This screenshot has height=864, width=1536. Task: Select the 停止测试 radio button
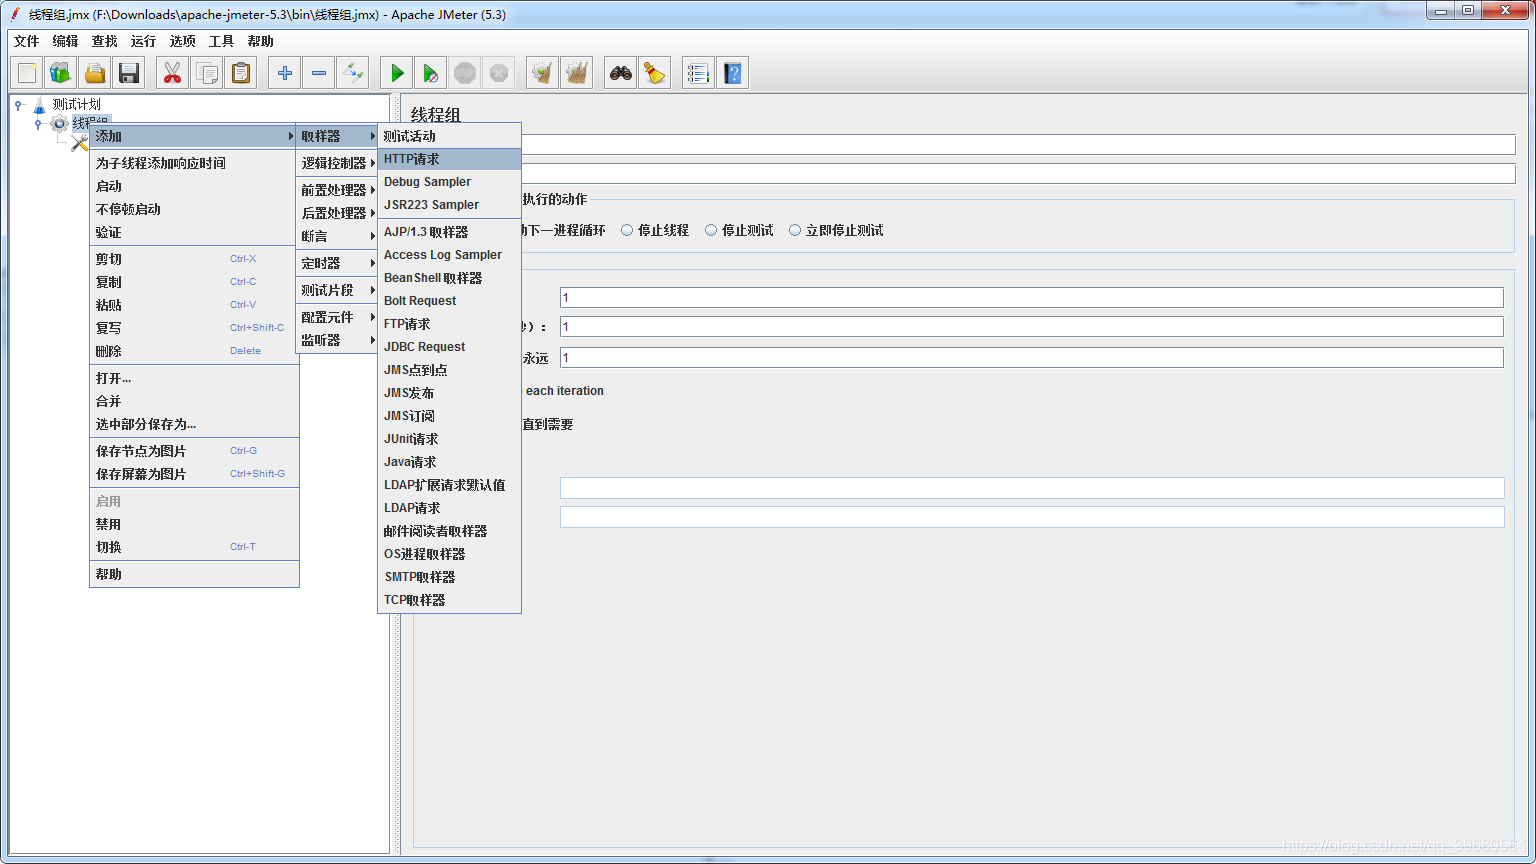click(x=711, y=230)
